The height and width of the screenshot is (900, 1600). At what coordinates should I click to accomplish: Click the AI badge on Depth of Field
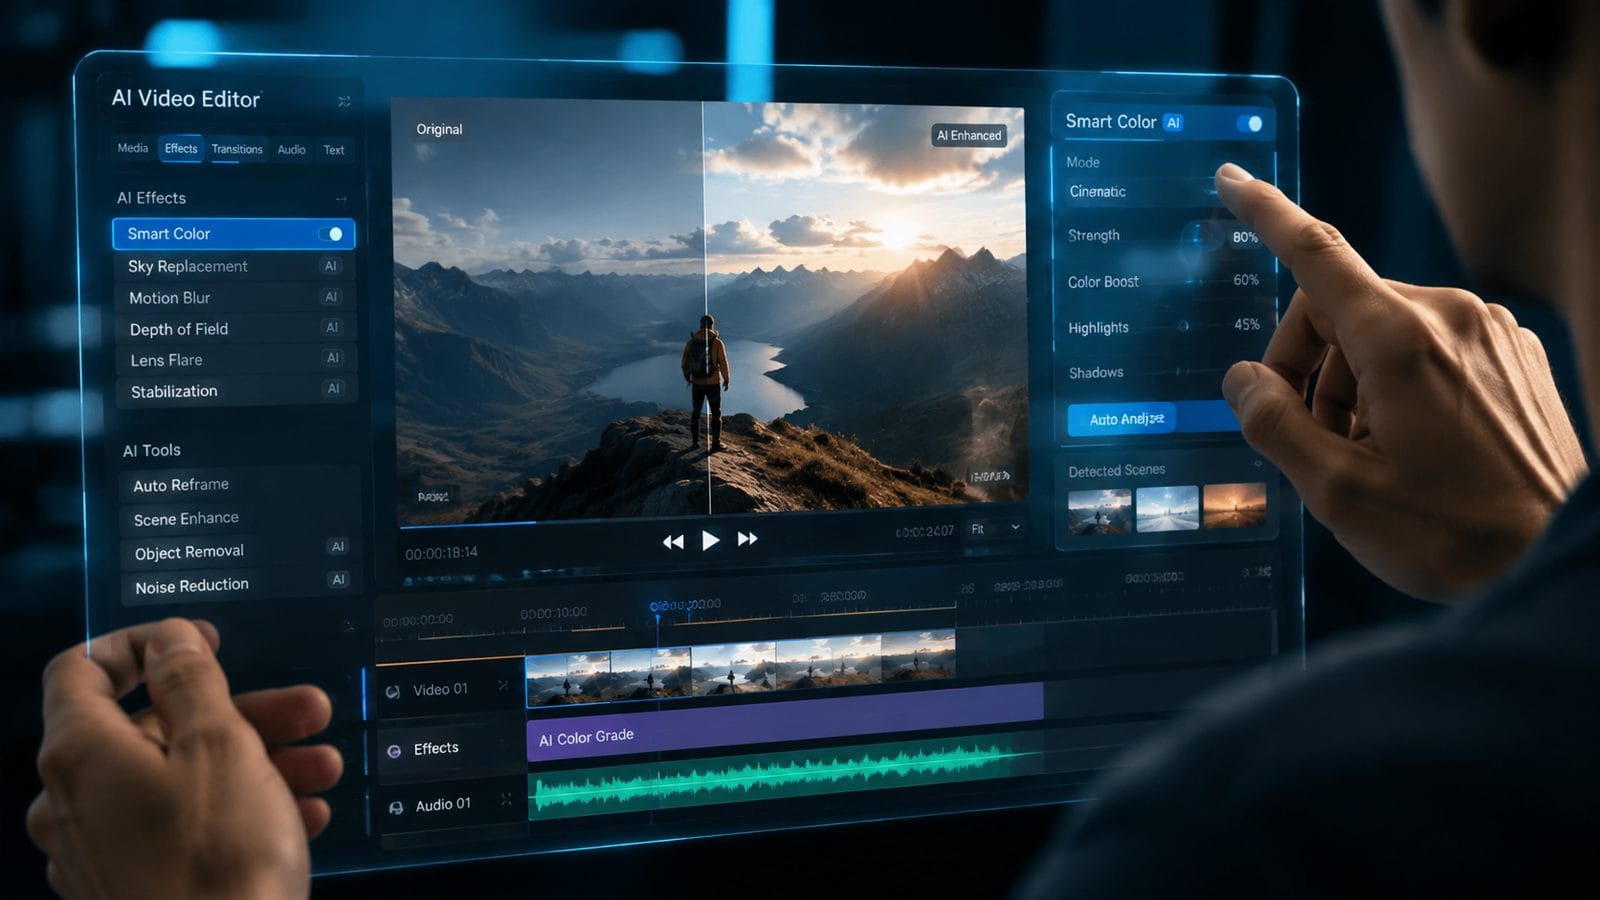point(332,327)
